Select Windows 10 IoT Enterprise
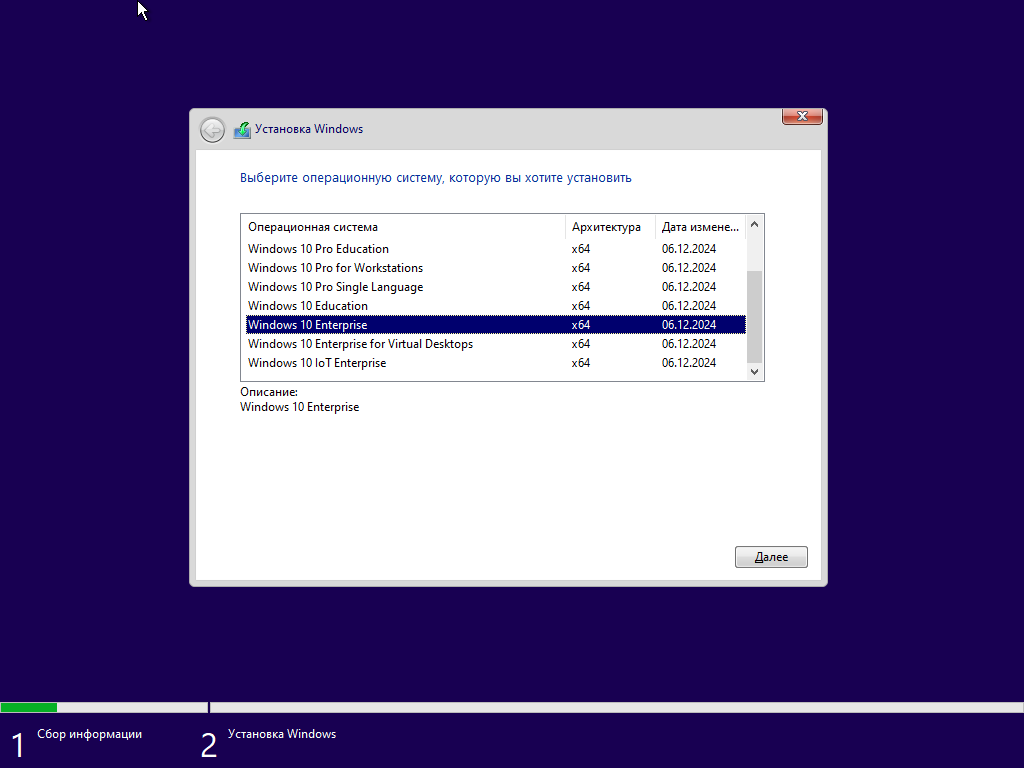The height and width of the screenshot is (768, 1024). [x=496, y=362]
